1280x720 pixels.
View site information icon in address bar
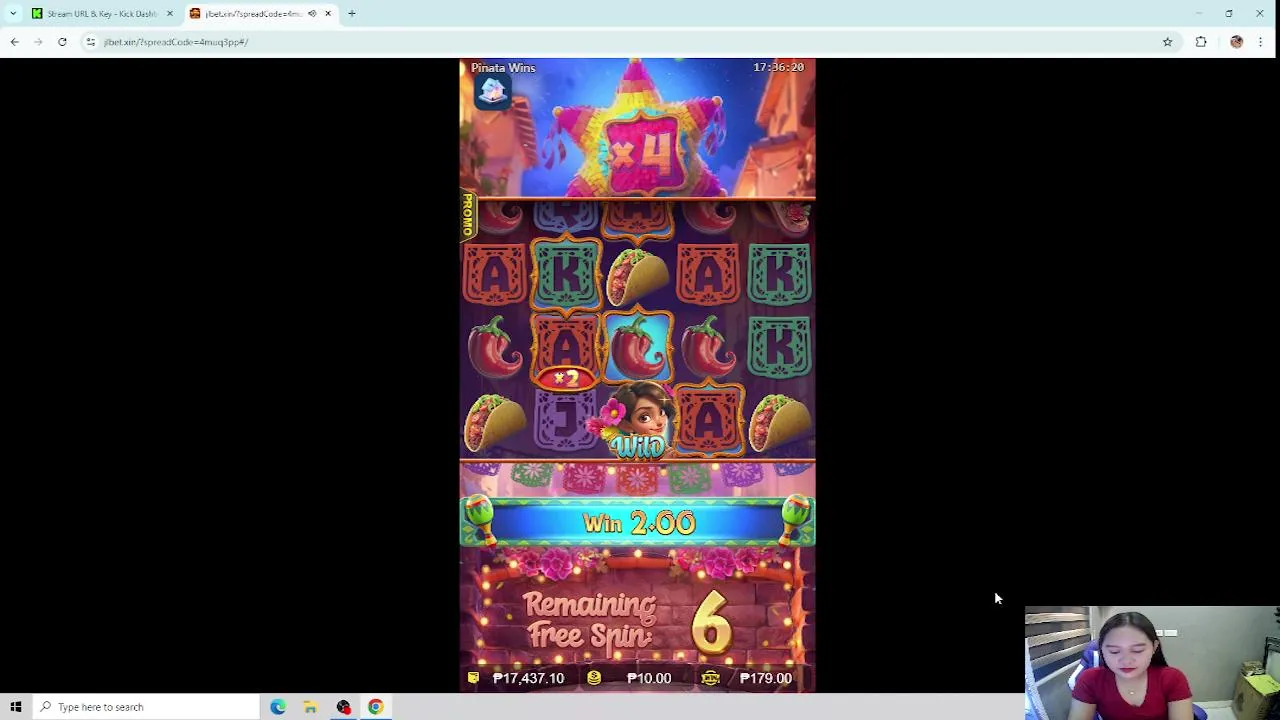pyautogui.click(x=90, y=42)
